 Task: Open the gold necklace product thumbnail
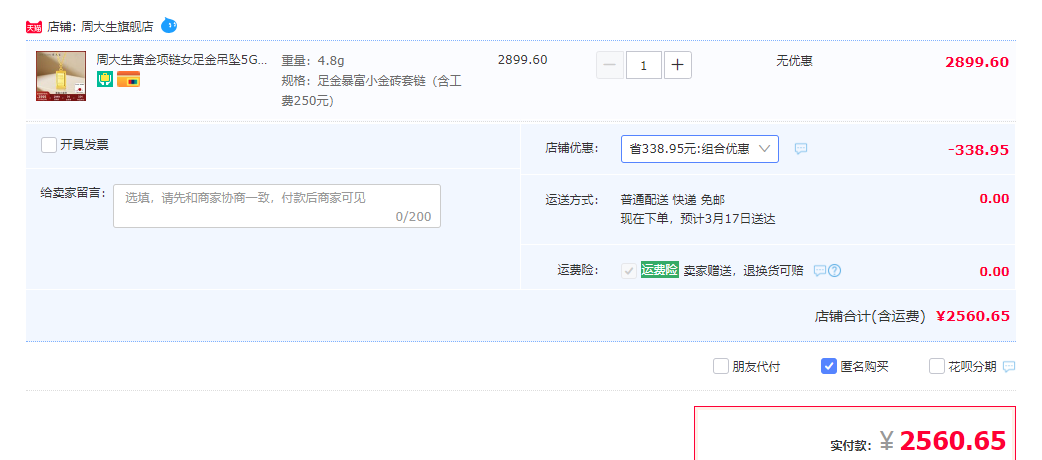click(x=61, y=76)
